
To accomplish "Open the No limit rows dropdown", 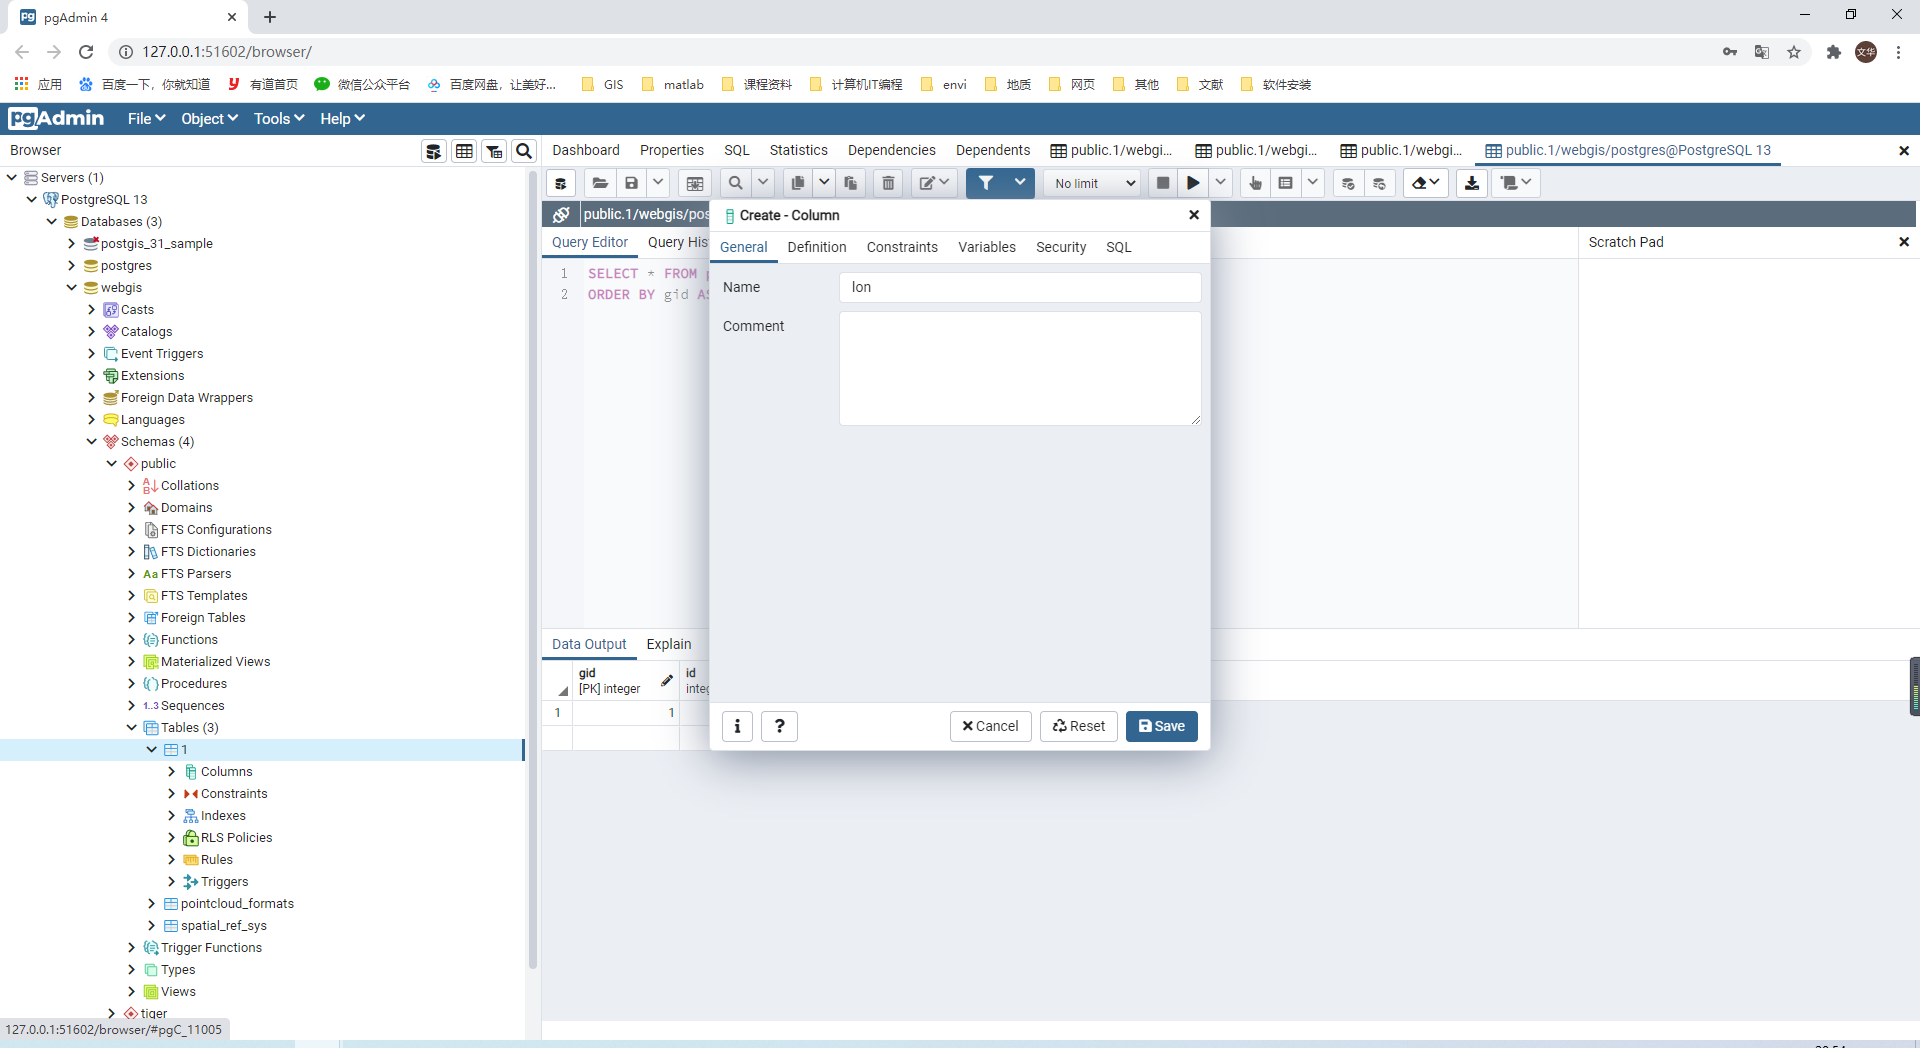I will [1092, 183].
